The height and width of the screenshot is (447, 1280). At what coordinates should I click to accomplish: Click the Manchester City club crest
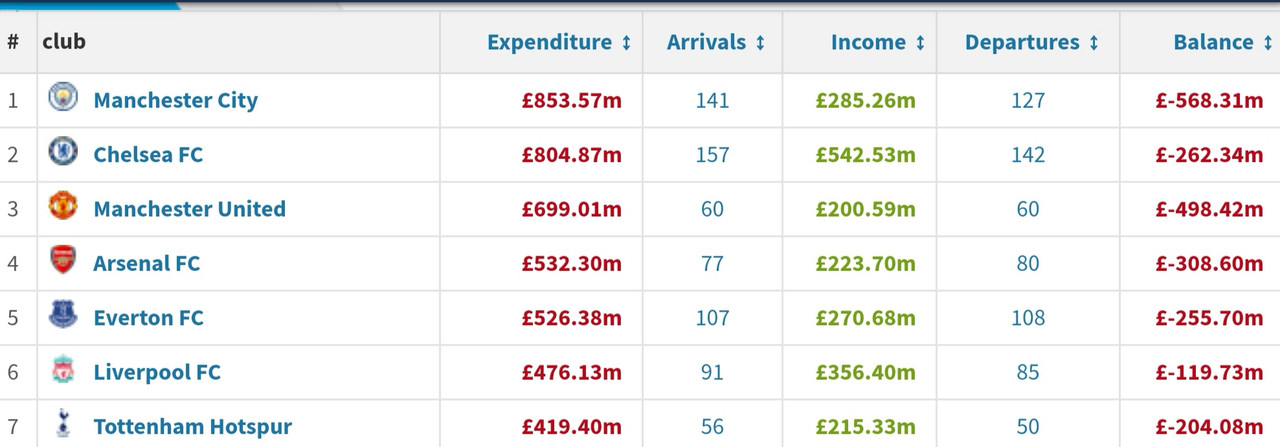click(63, 98)
